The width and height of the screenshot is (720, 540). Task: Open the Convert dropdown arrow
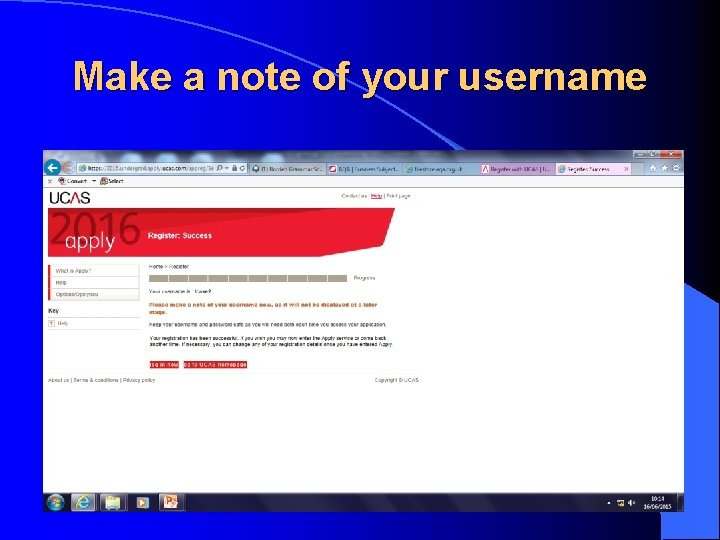coord(94,181)
